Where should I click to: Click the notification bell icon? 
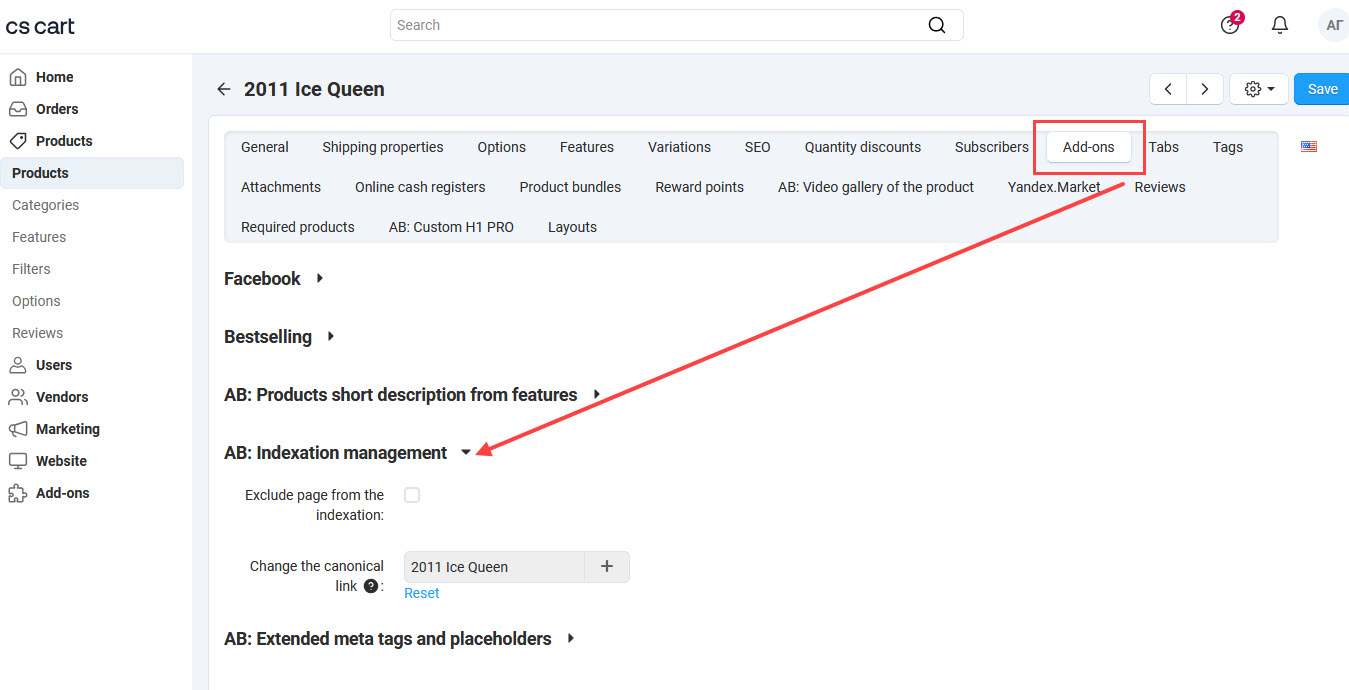(1279, 24)
